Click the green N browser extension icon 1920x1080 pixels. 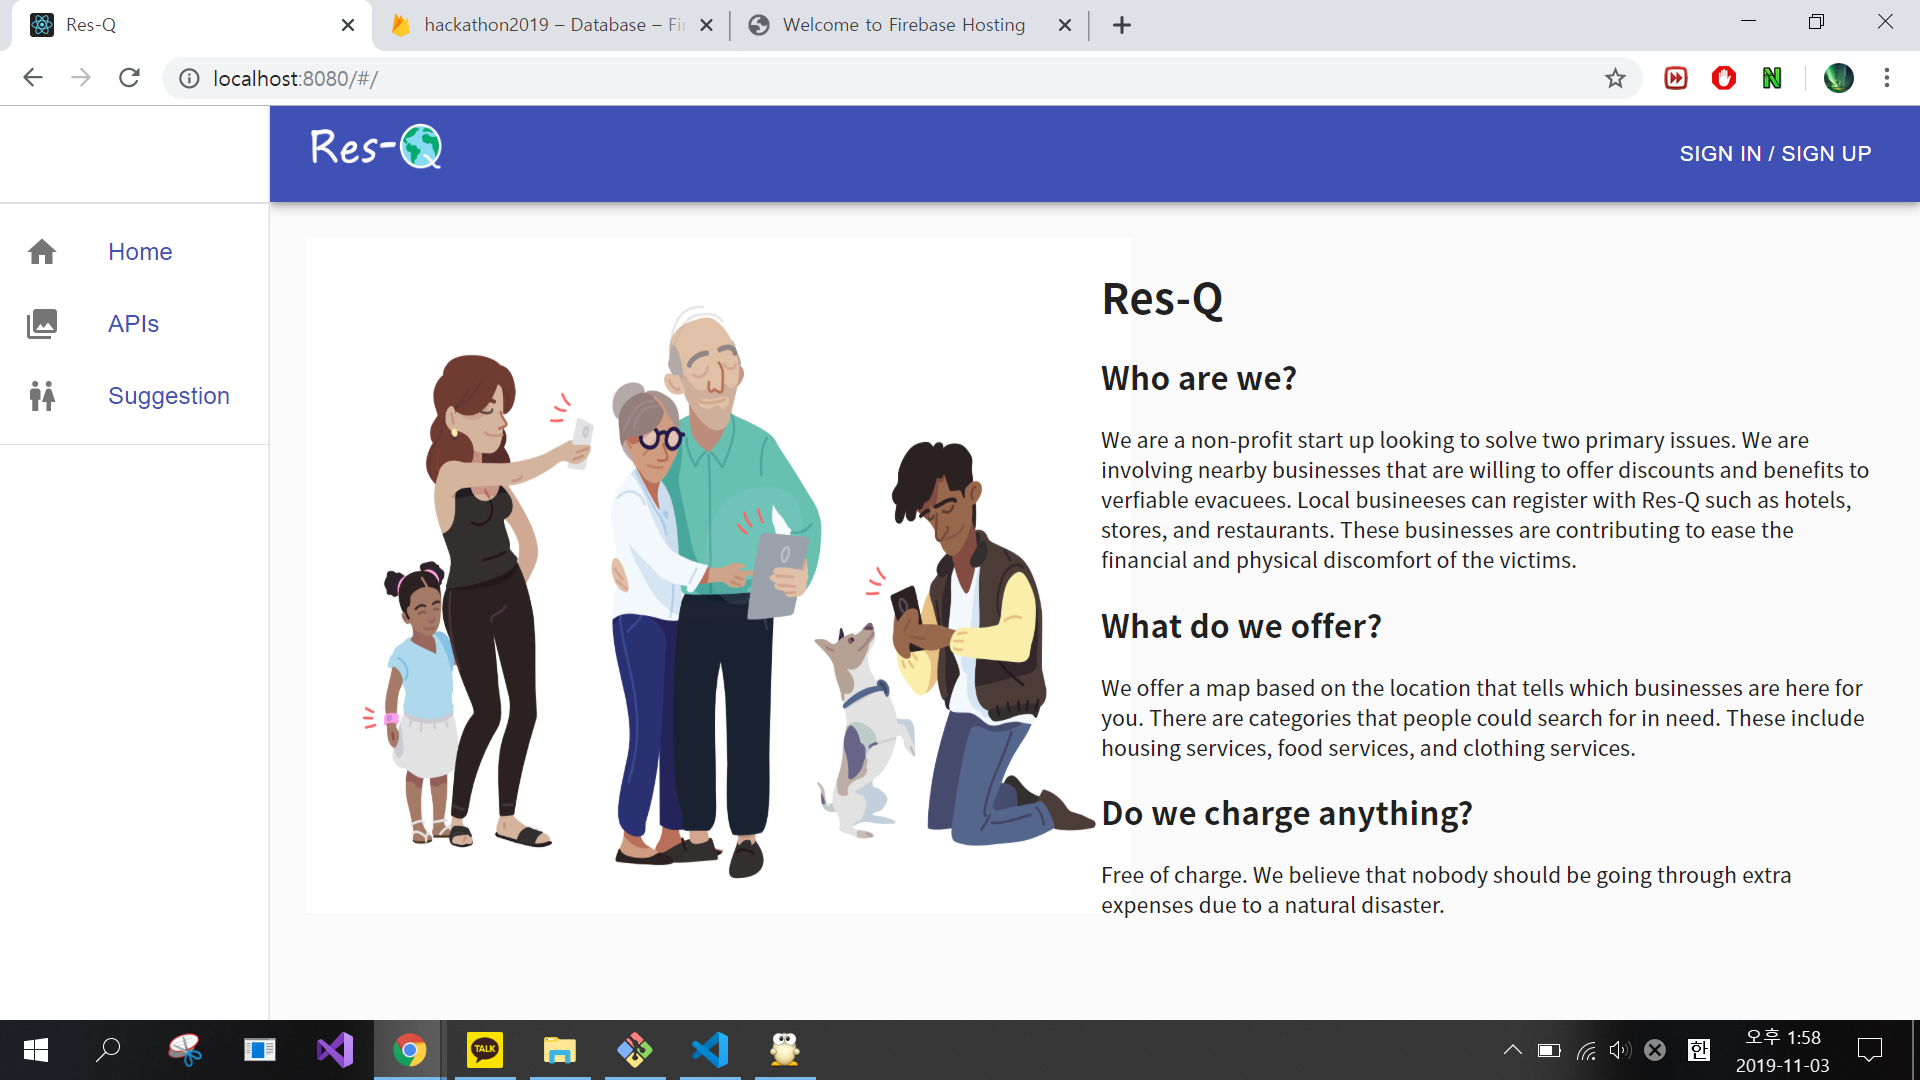coord(1772,78)
